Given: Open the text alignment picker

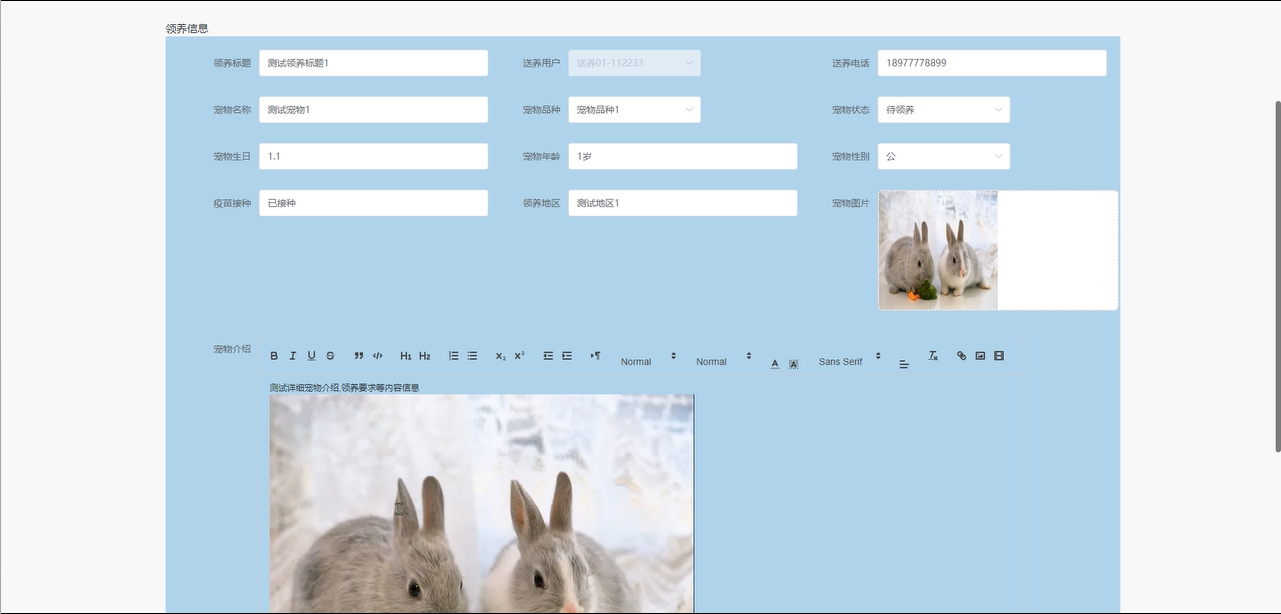Looking at the screenshot, I should tap(904, 364).
